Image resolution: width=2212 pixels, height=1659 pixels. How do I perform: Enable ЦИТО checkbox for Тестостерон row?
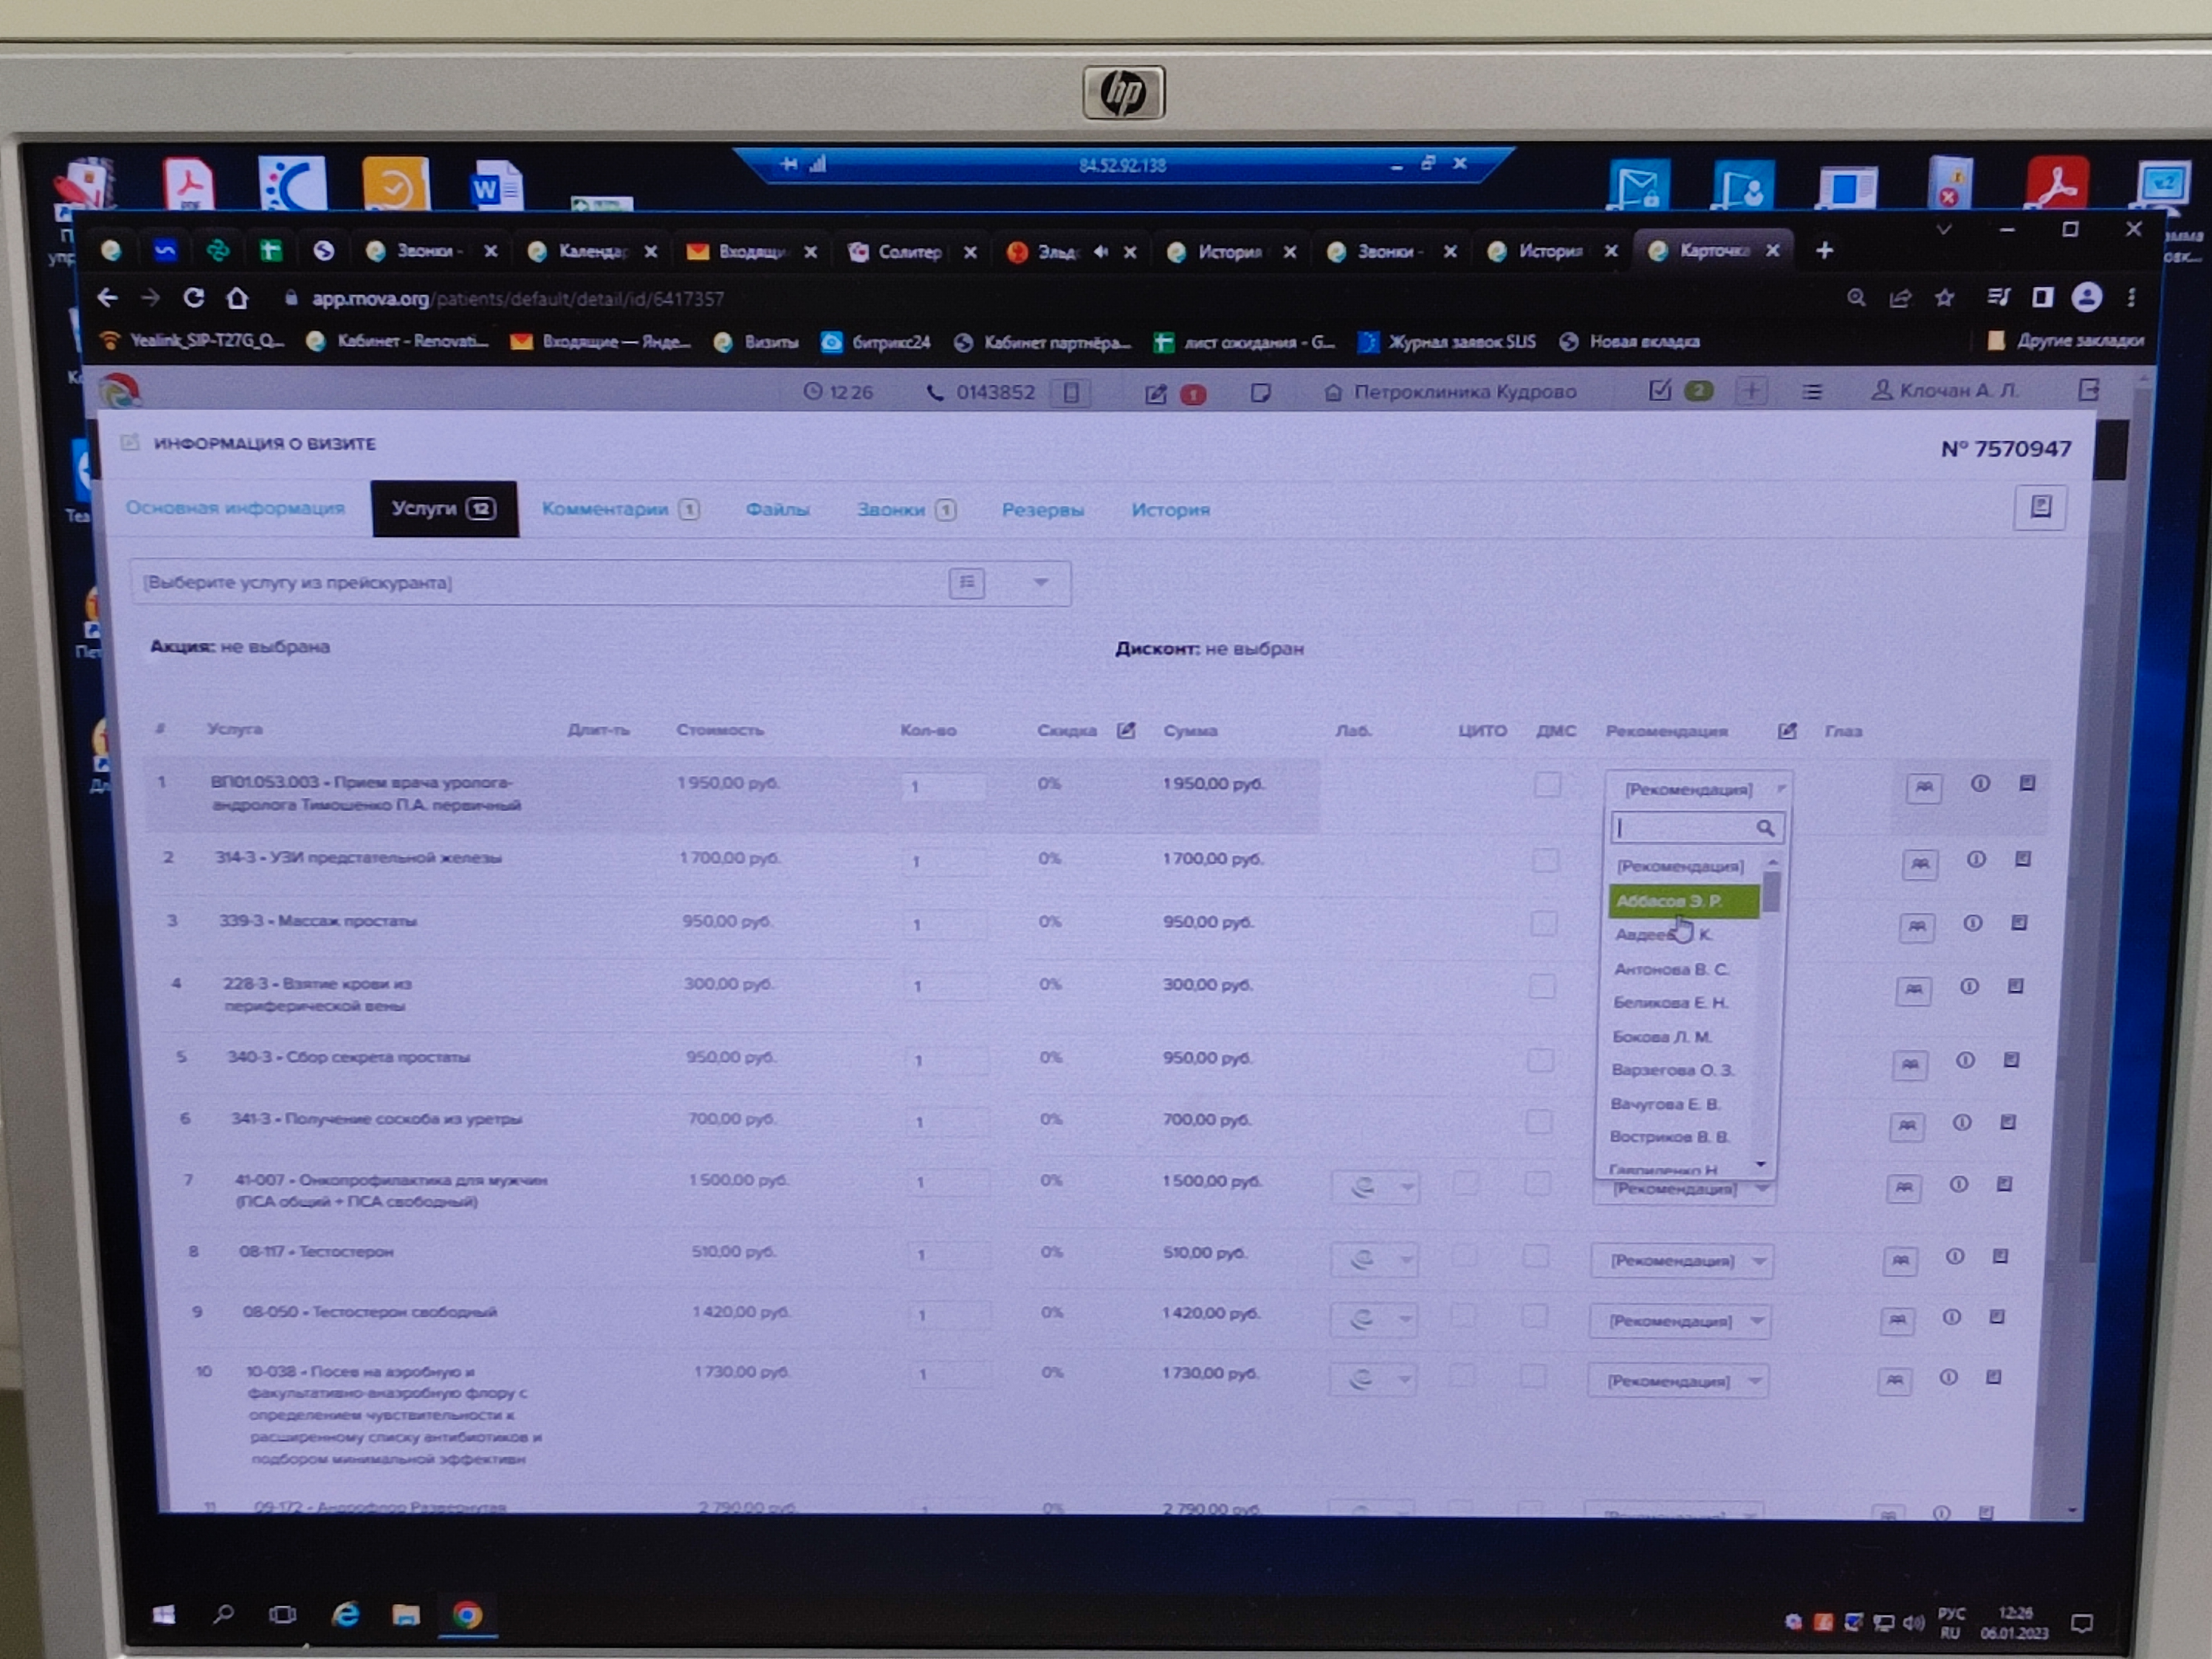click(1465, 1255)
